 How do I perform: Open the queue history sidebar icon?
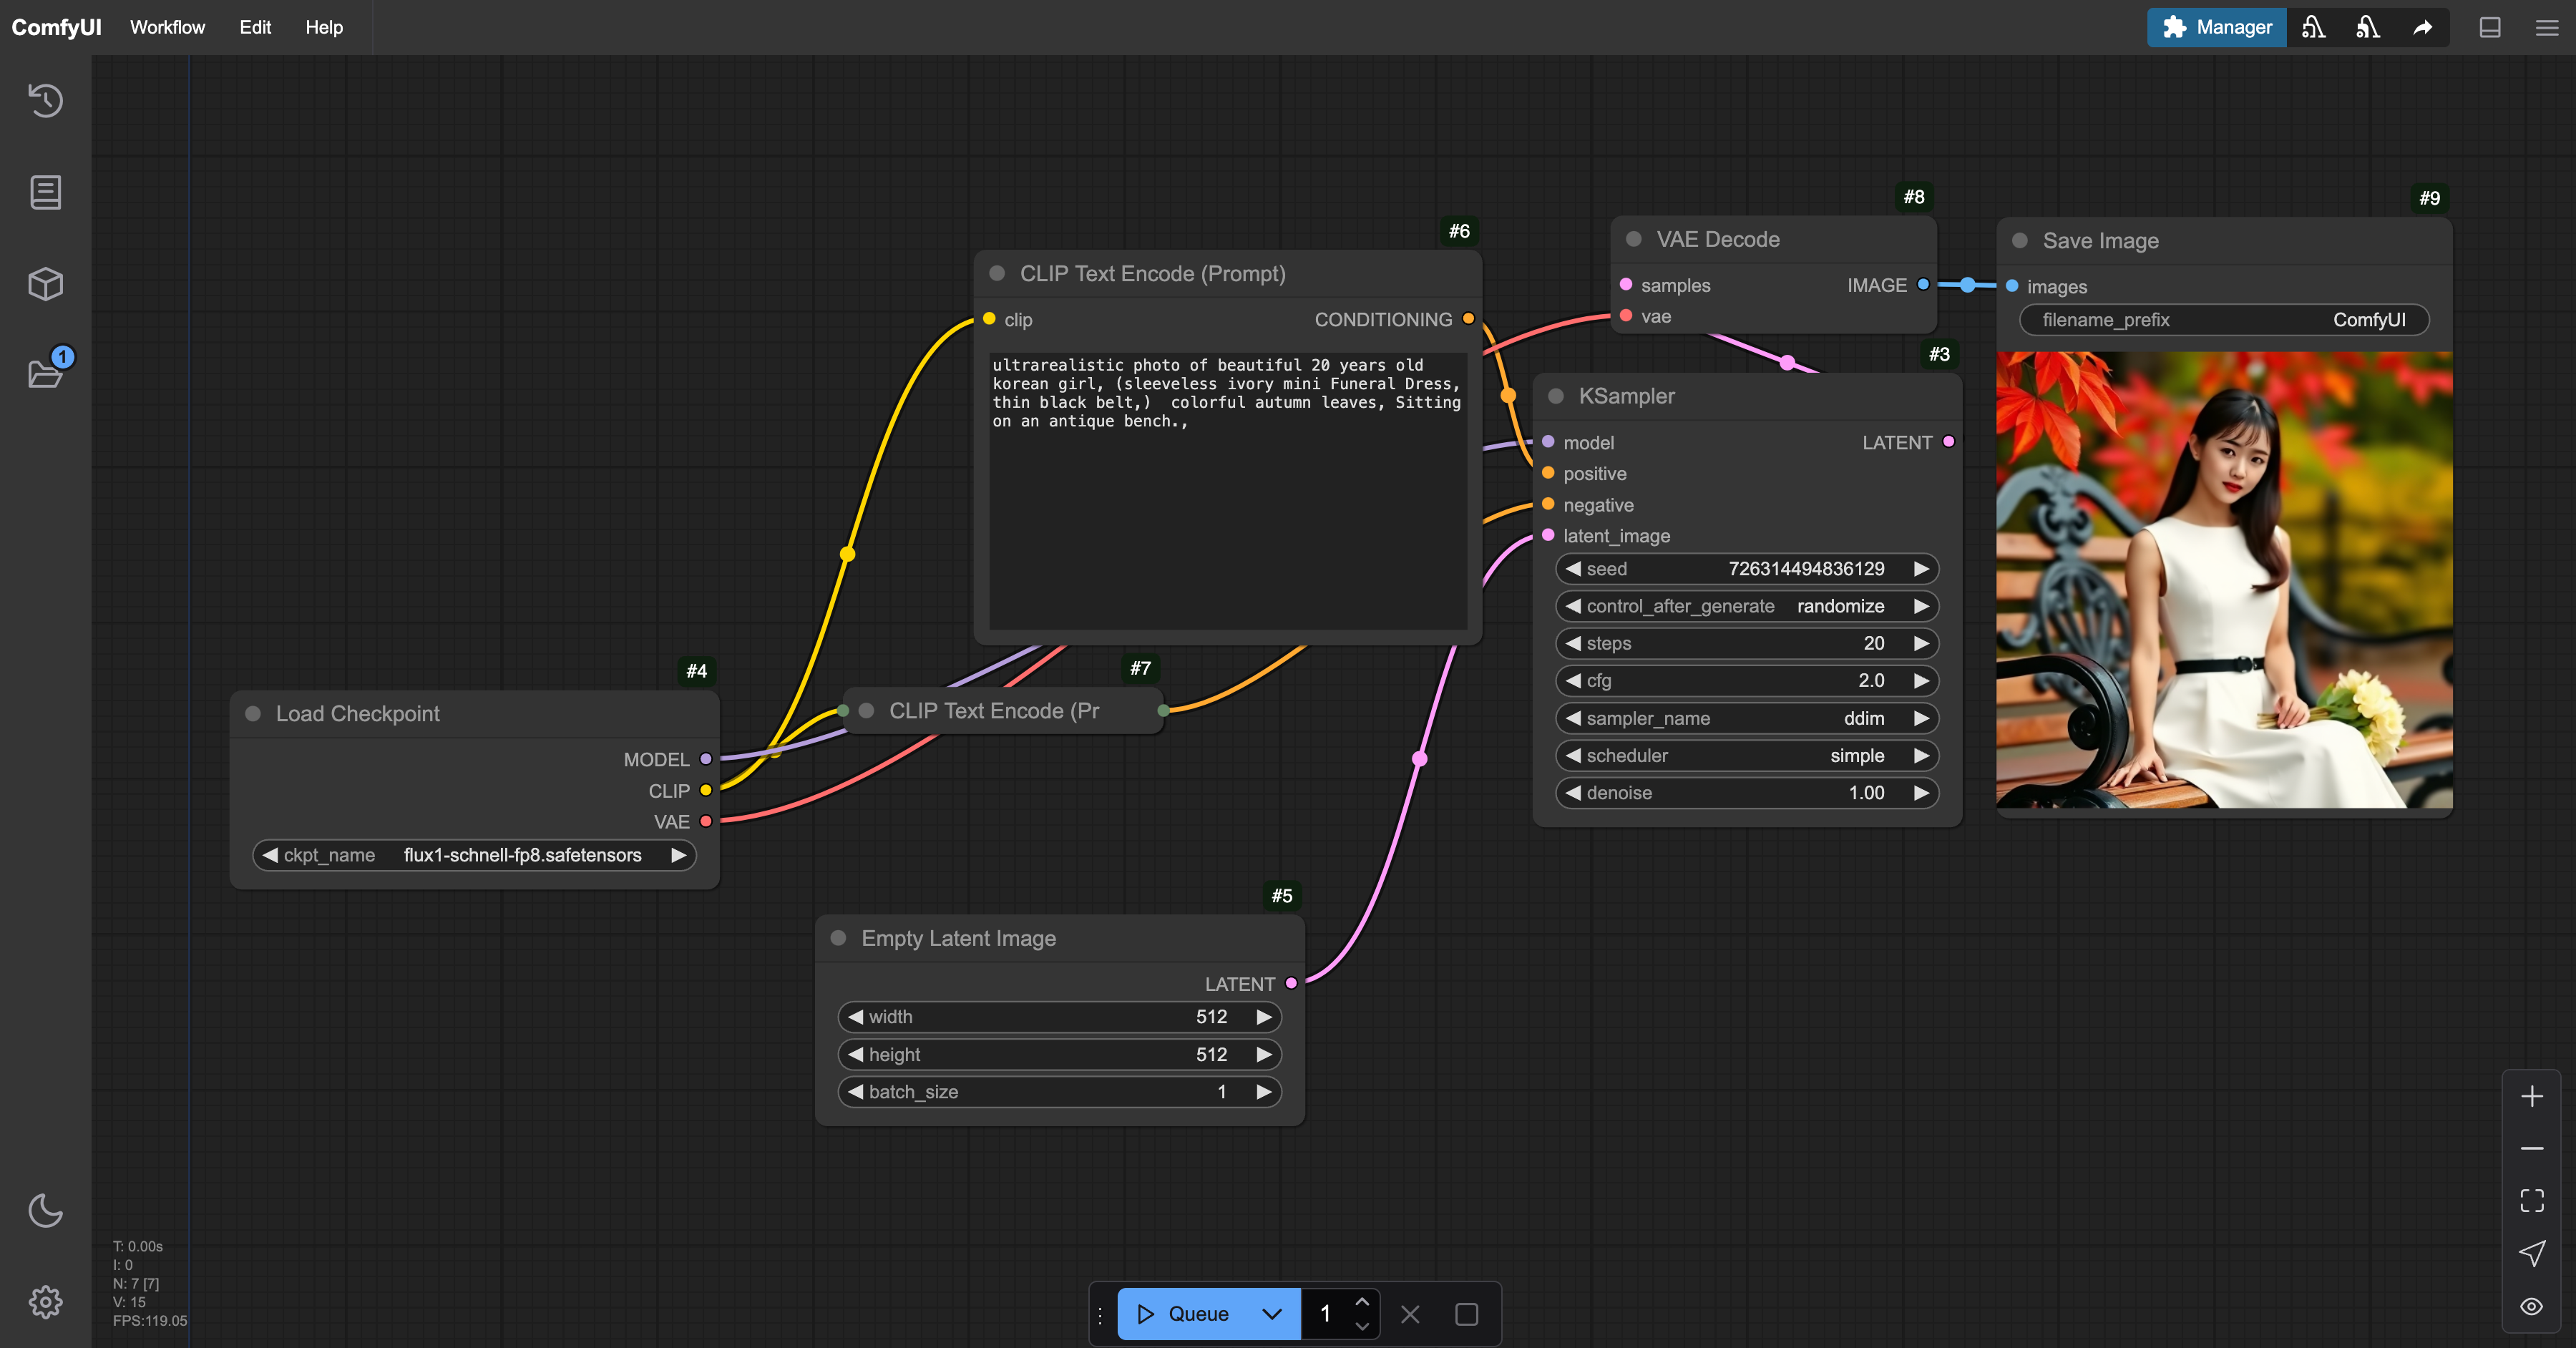[45, 101]
